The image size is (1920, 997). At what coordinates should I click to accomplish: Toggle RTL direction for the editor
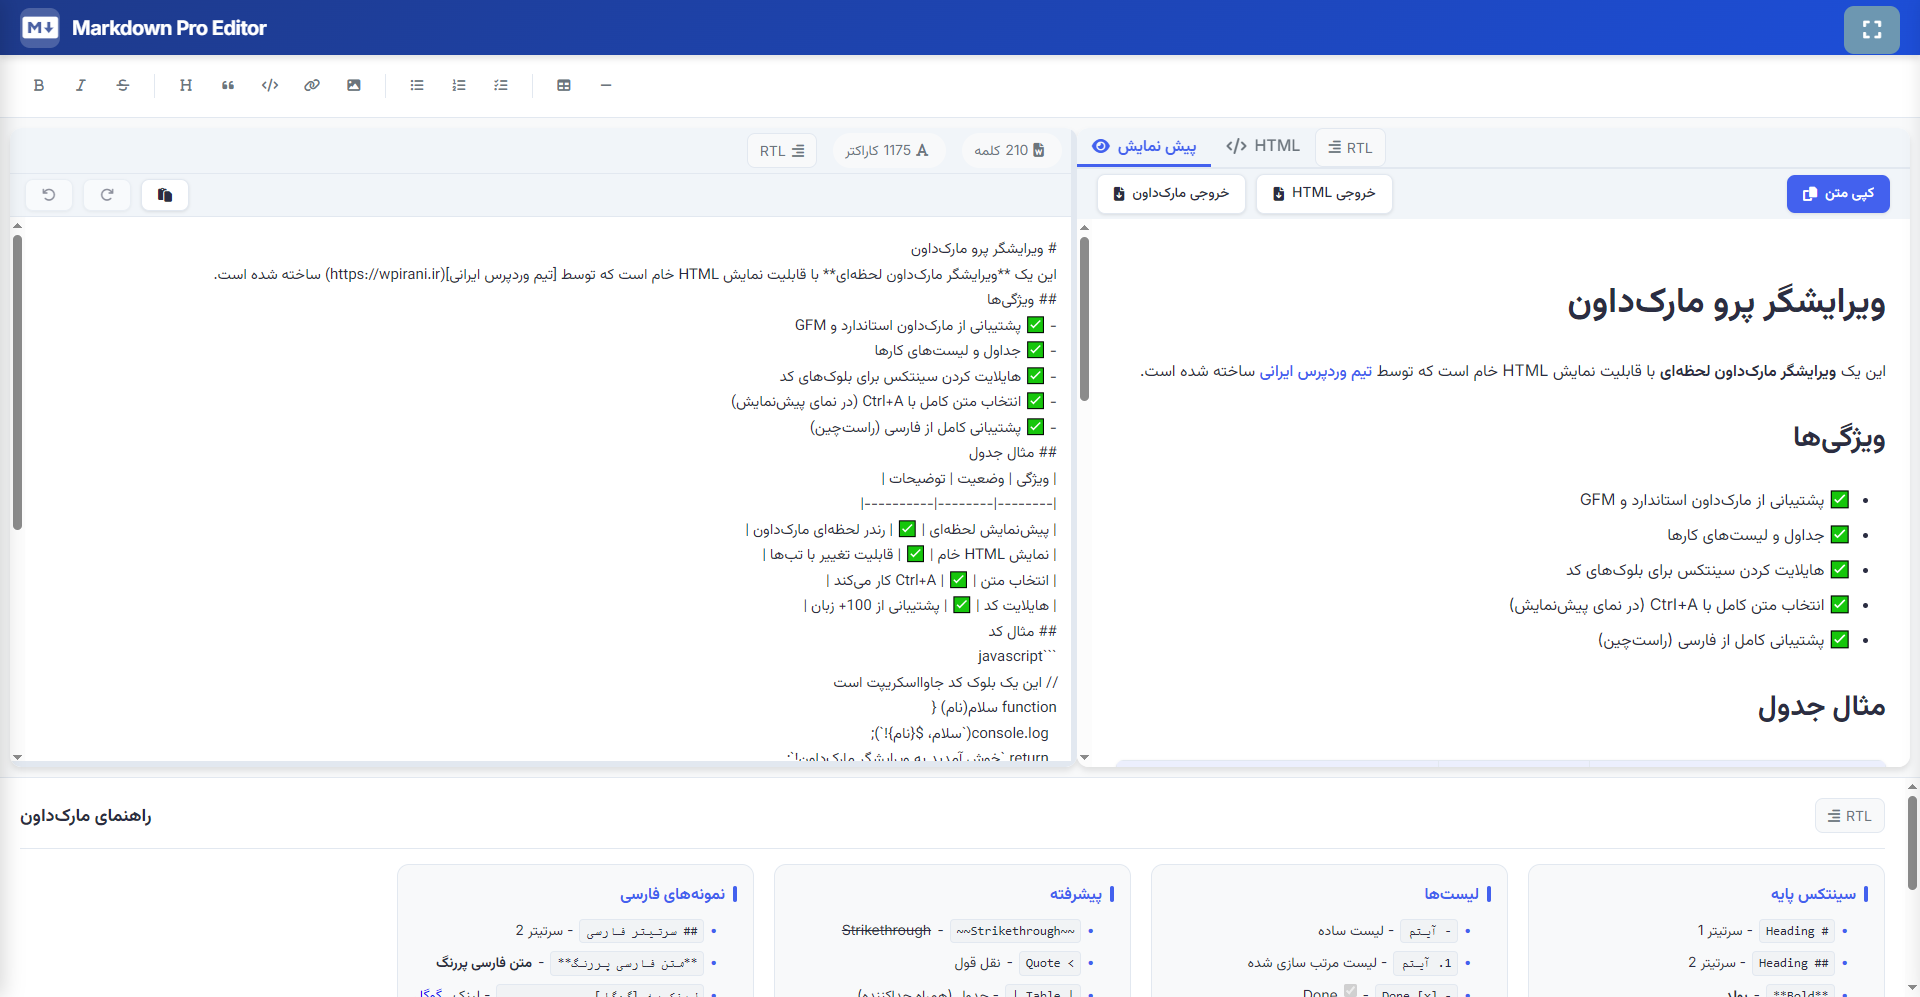point(781,150)
